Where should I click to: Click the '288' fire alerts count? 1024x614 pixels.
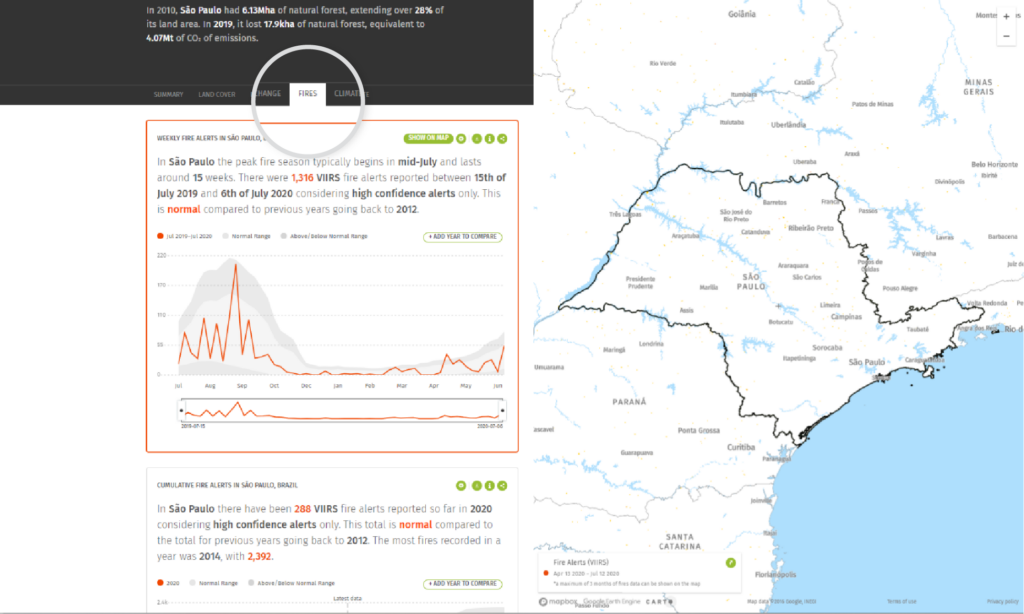click(x=302, y=509)
